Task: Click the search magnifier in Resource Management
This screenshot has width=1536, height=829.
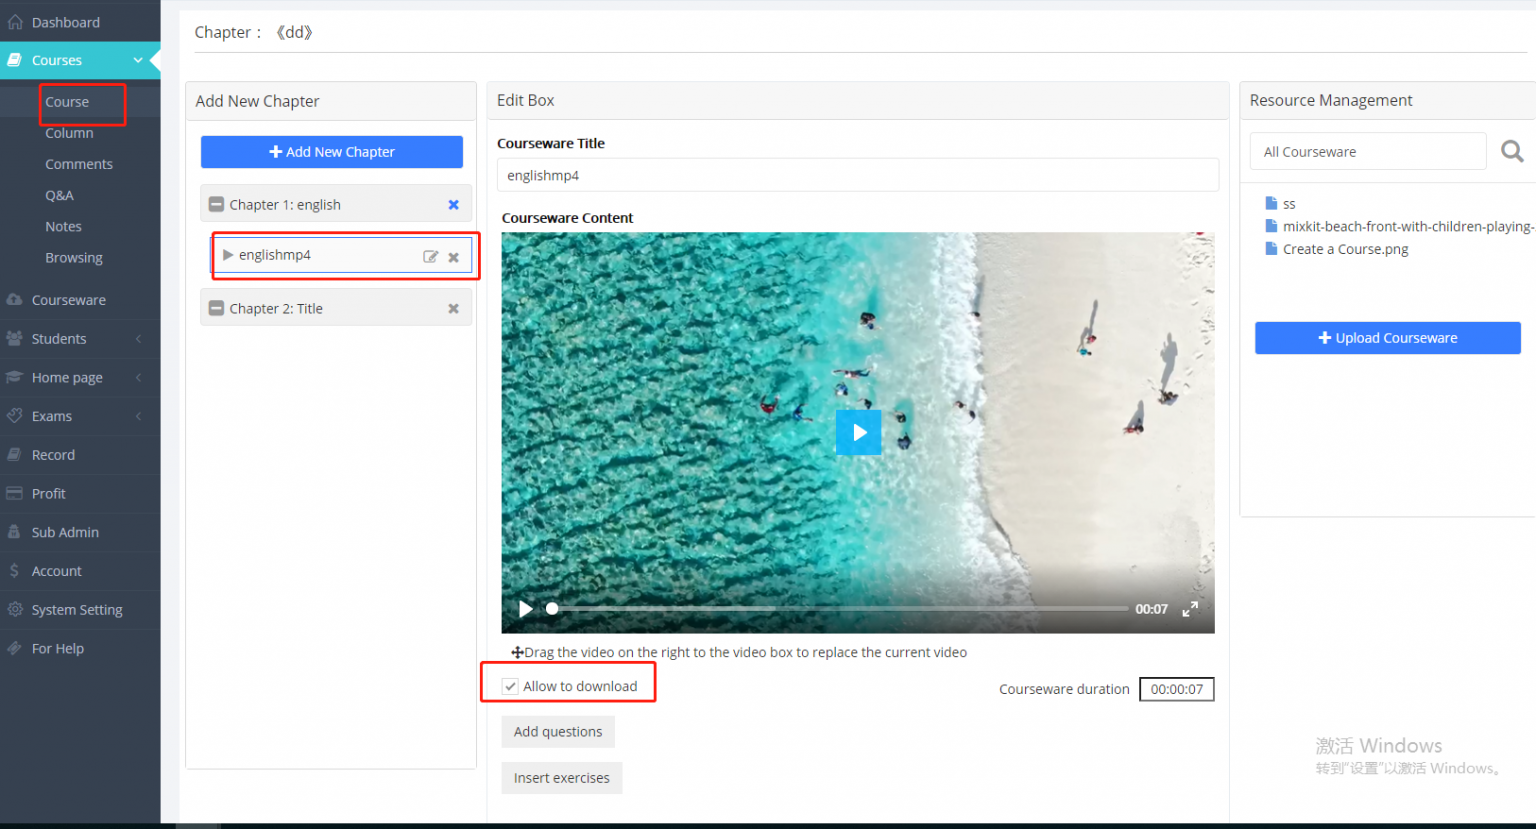Action: click(x=1511, y=151)
